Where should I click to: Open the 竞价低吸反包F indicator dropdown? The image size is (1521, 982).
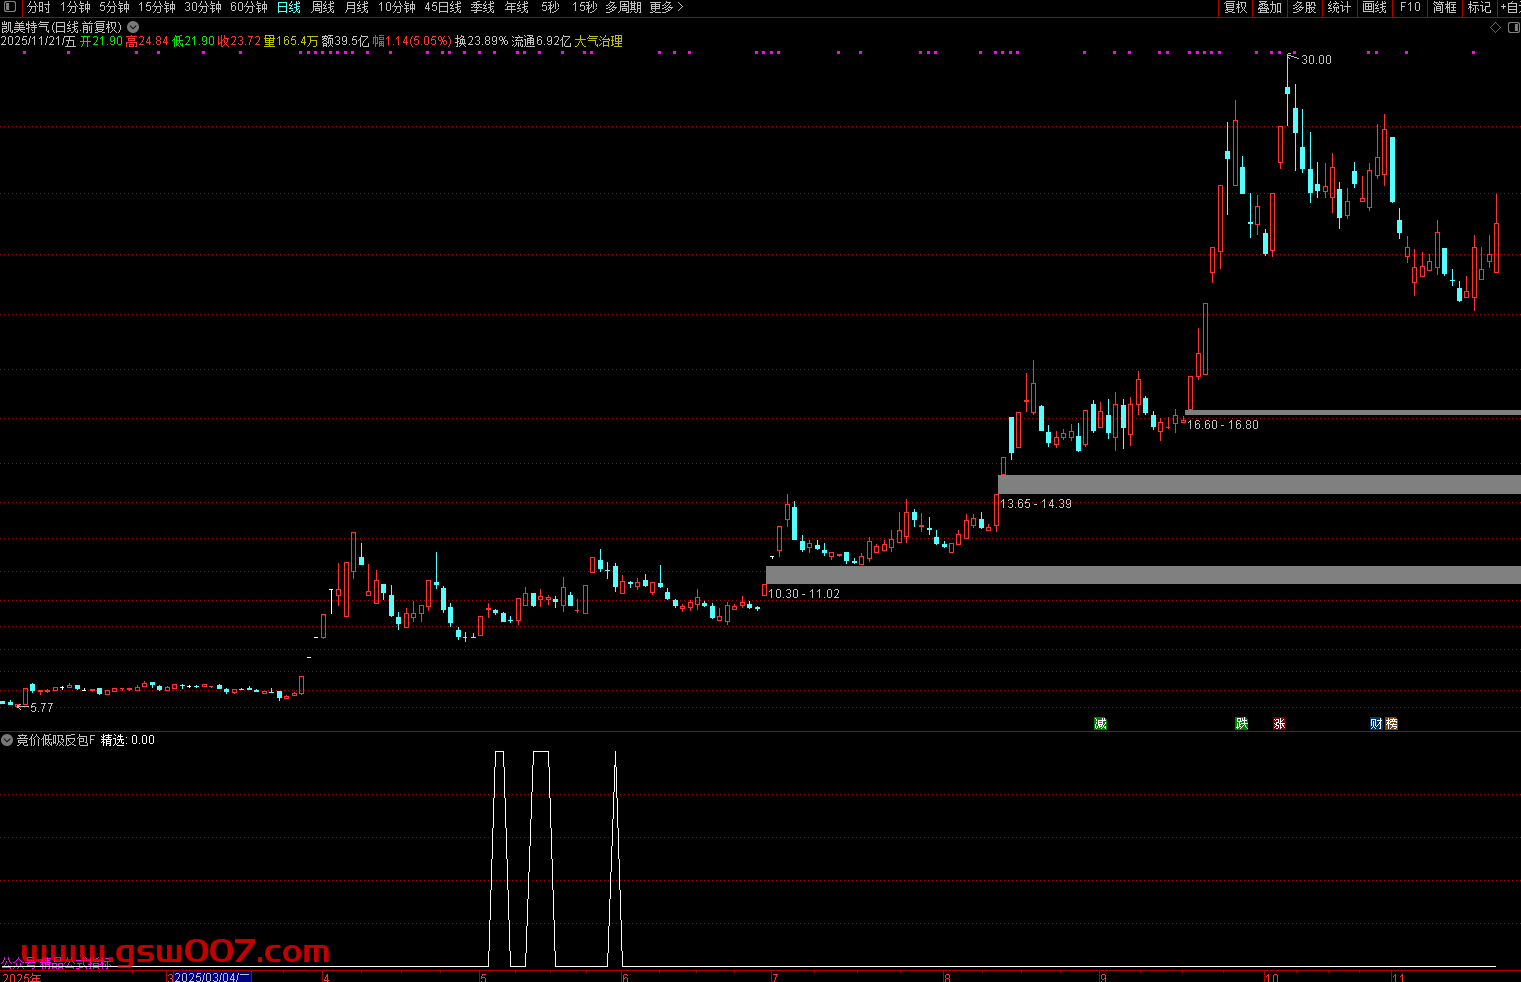[x=7, y=740]
